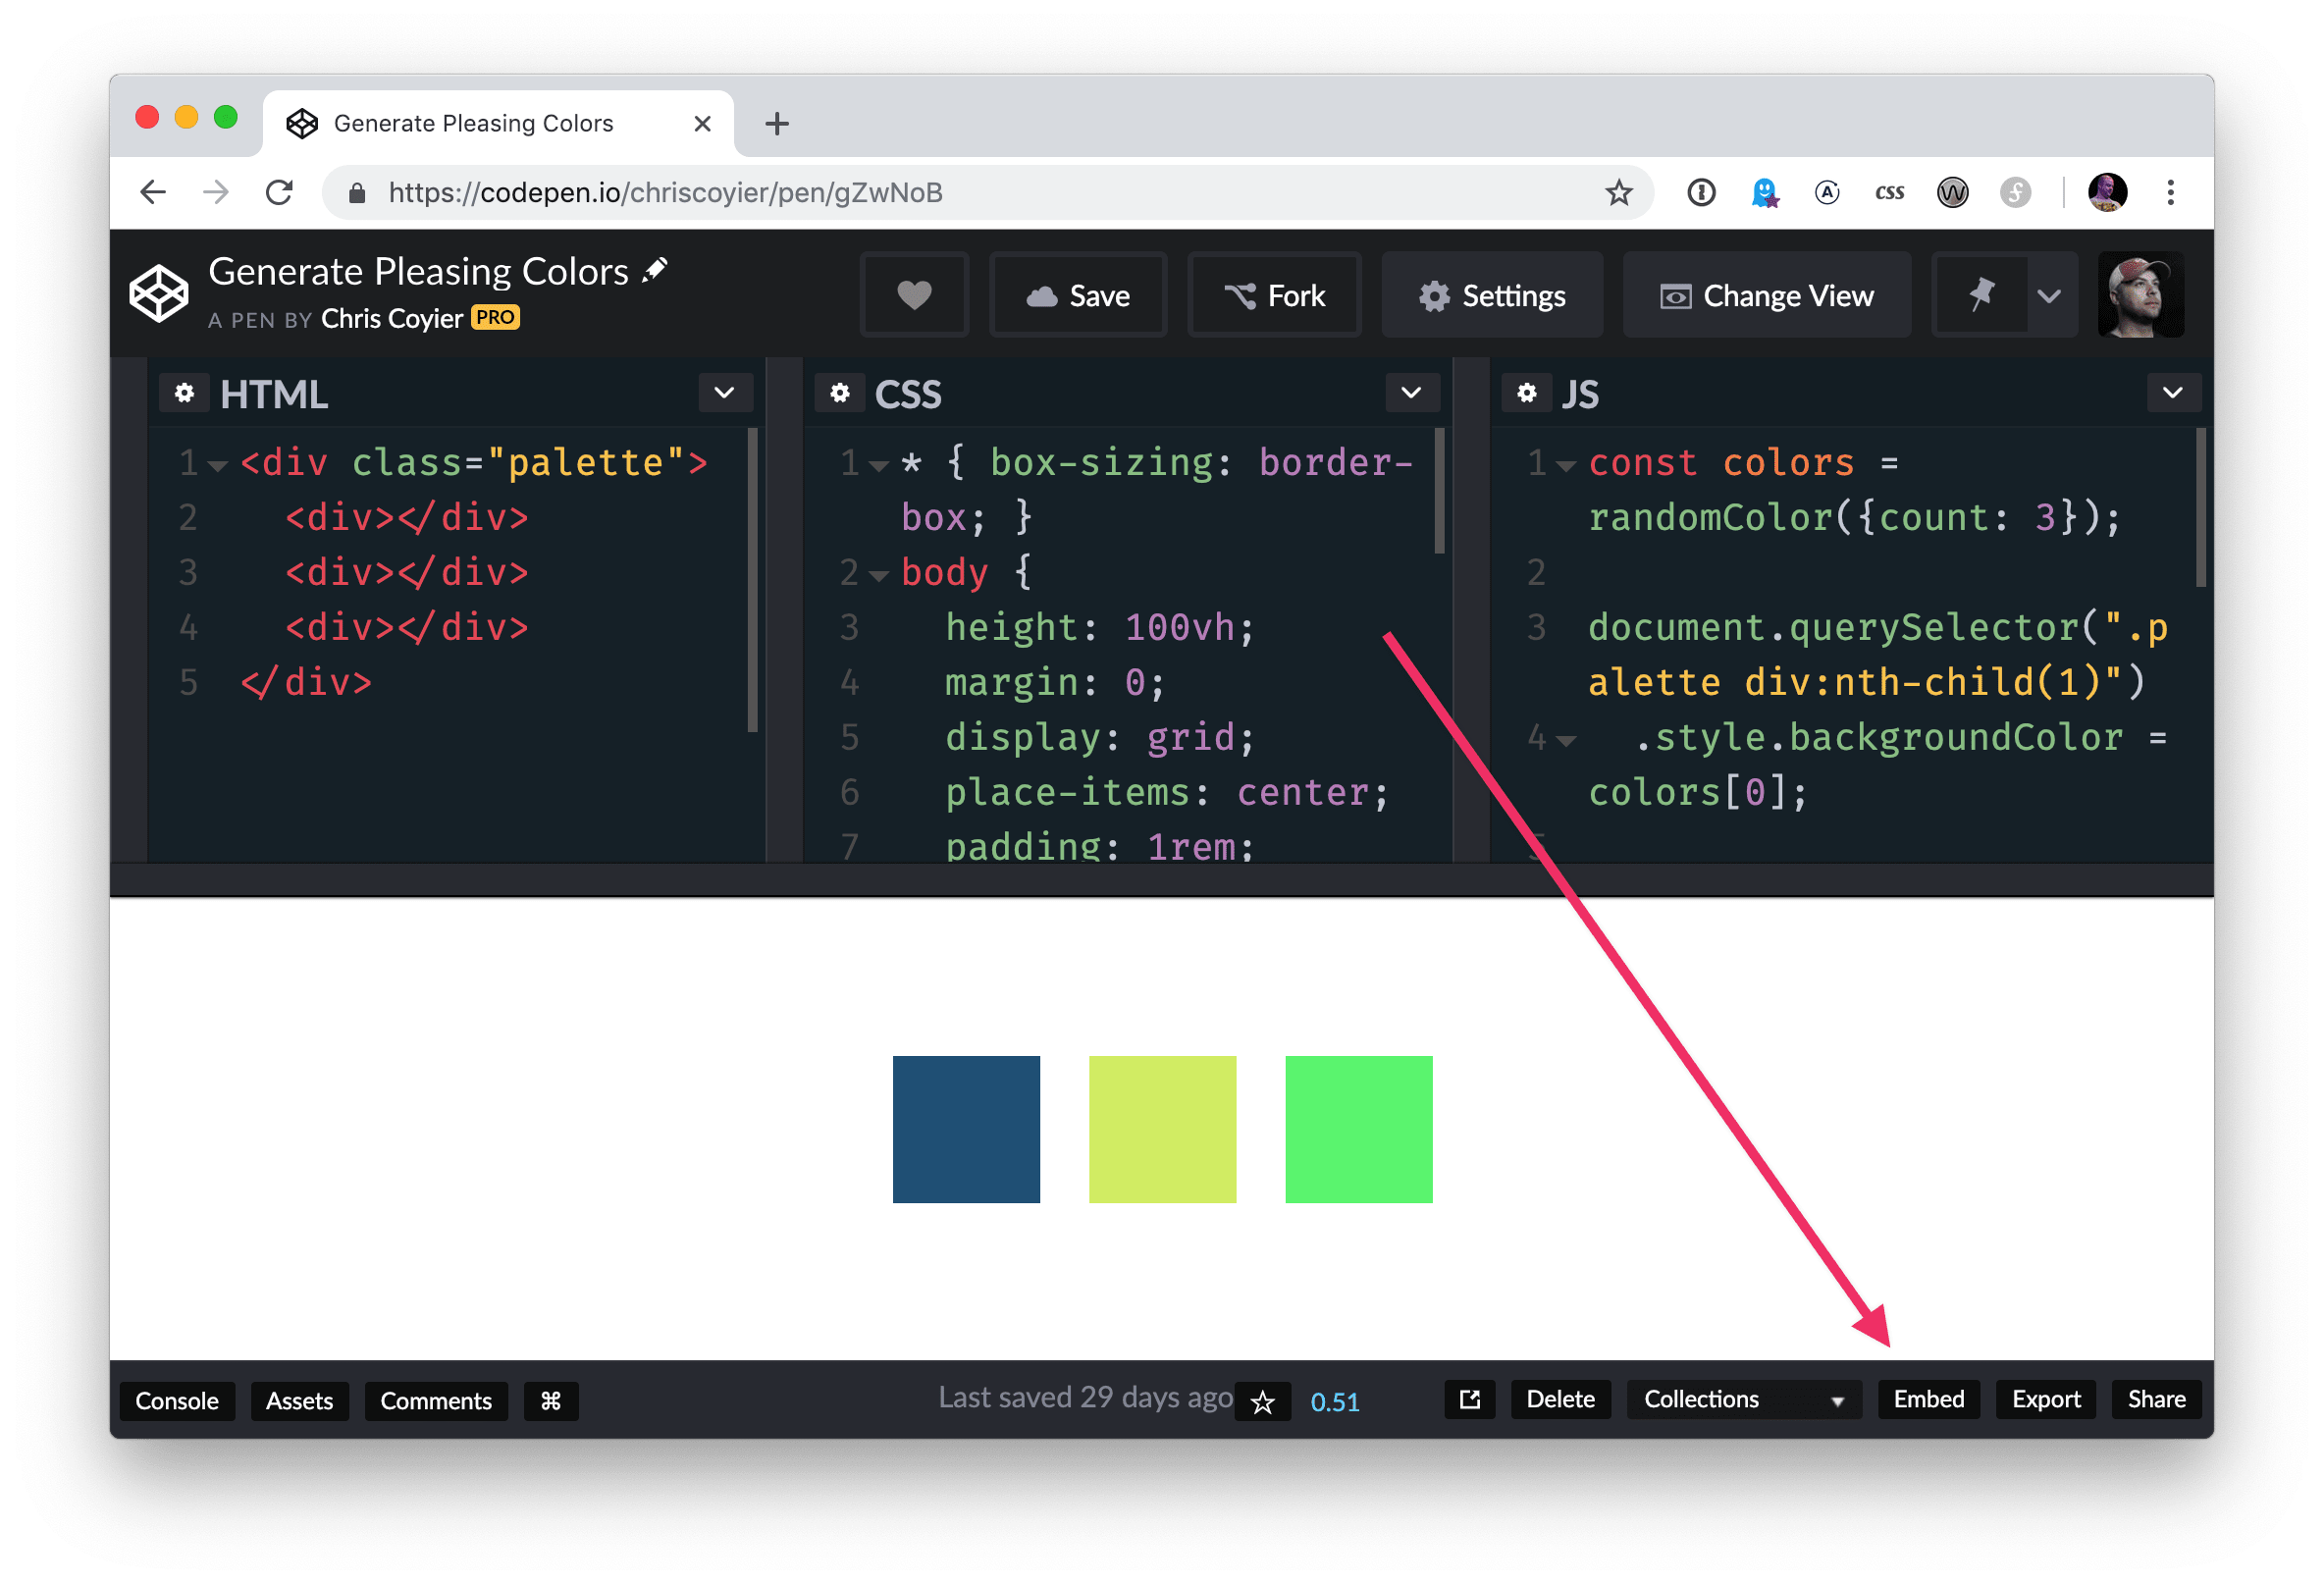Open Collections dropdown in footer
The height and width of the screenshot is (1584, 2324).
pyautogui.click(x=1744, y=1399)
